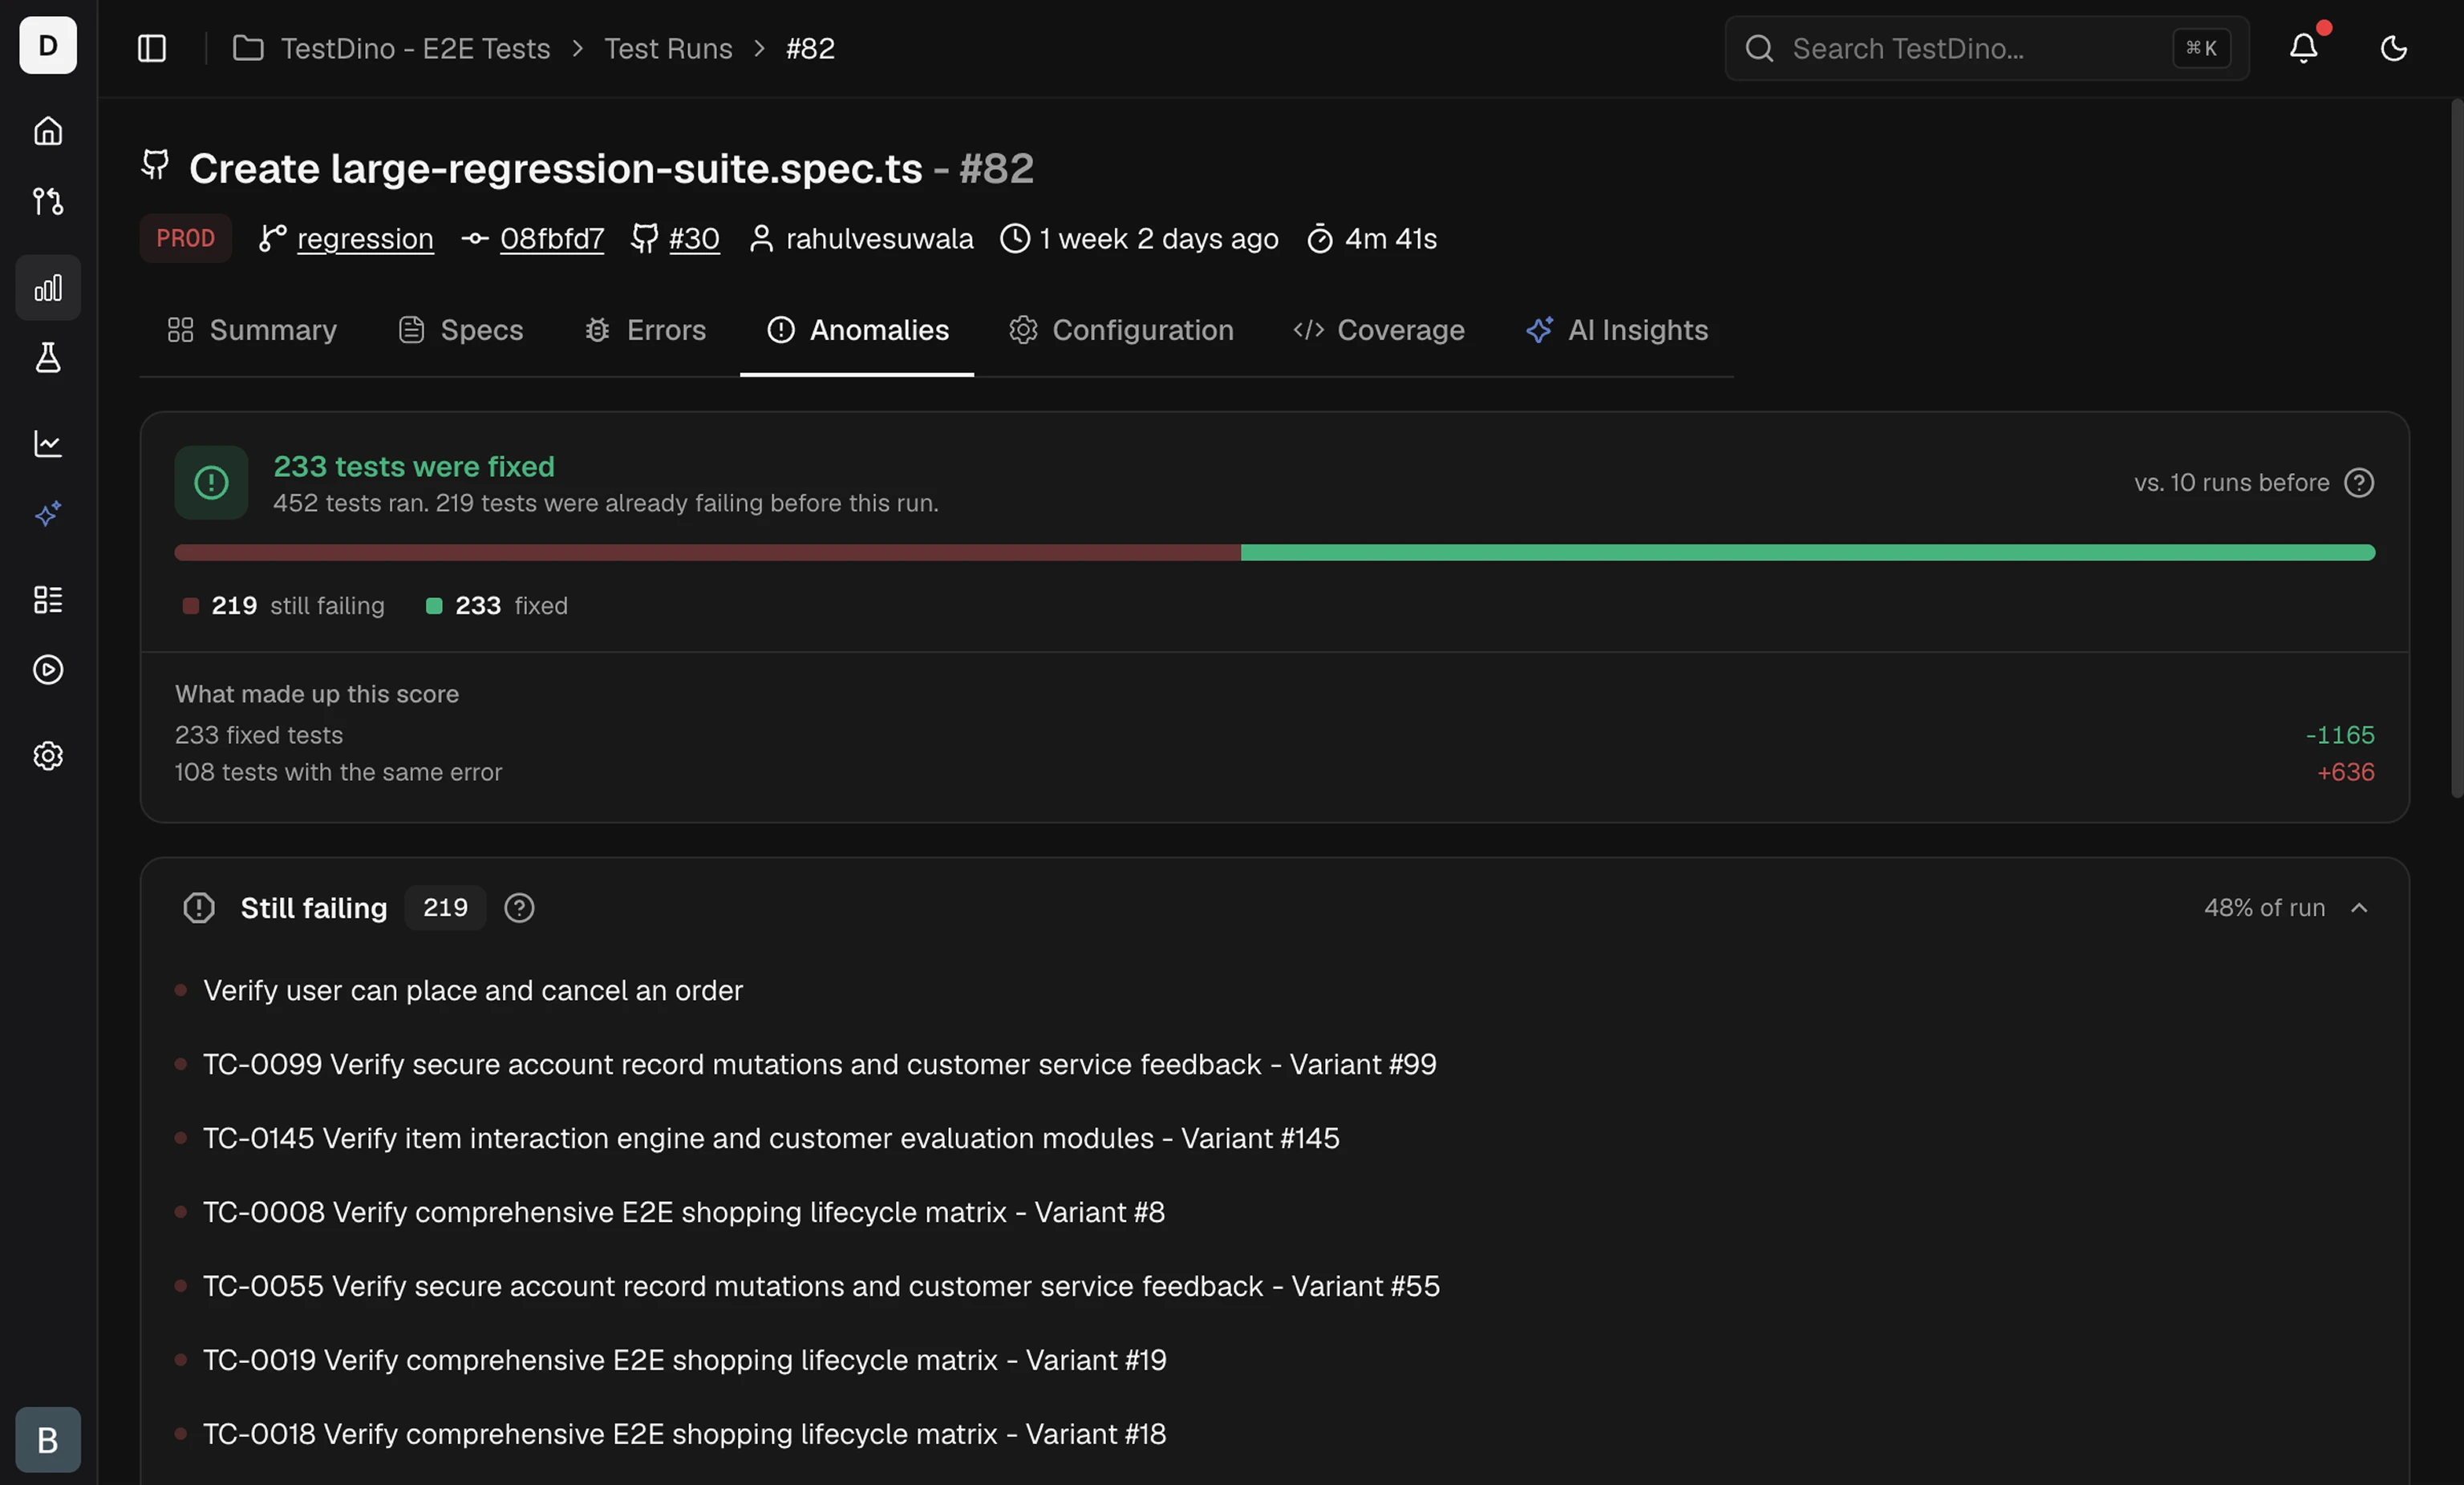This screenshot has height=1485, width=2464.
Task: Go to Test Runs breadcrumb
Action: (x=668, y=48)
